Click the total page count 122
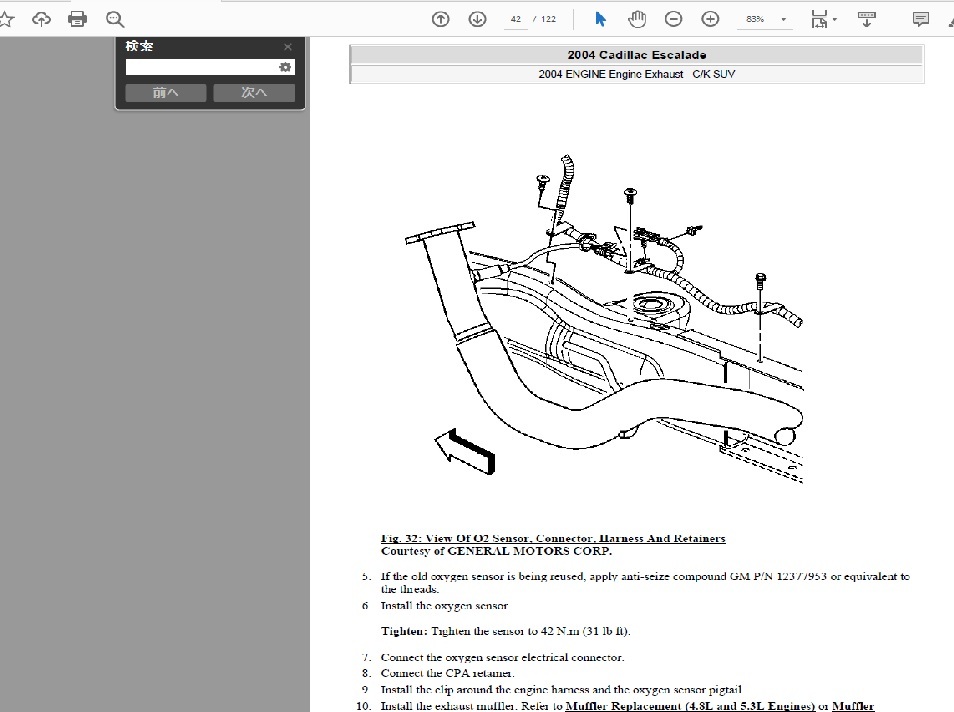This screenshot has height=712, width=954. click(x=548, y=19)
